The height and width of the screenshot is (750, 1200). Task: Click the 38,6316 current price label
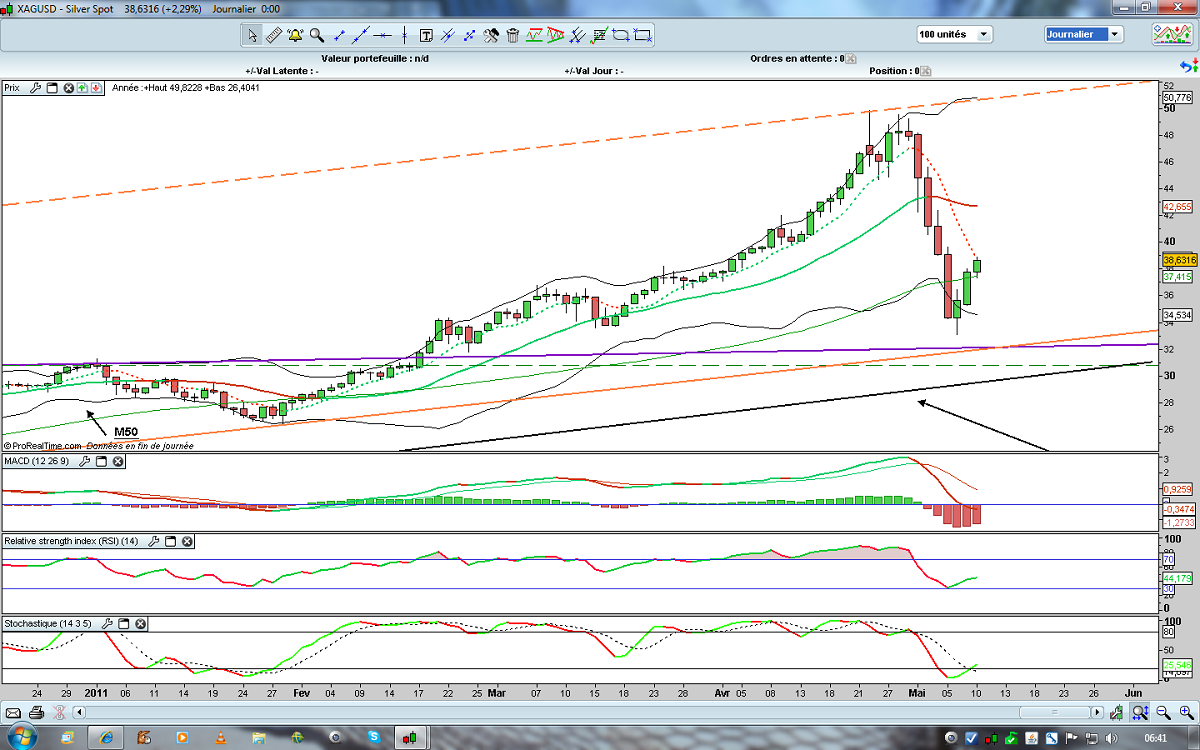(1179, 259)
